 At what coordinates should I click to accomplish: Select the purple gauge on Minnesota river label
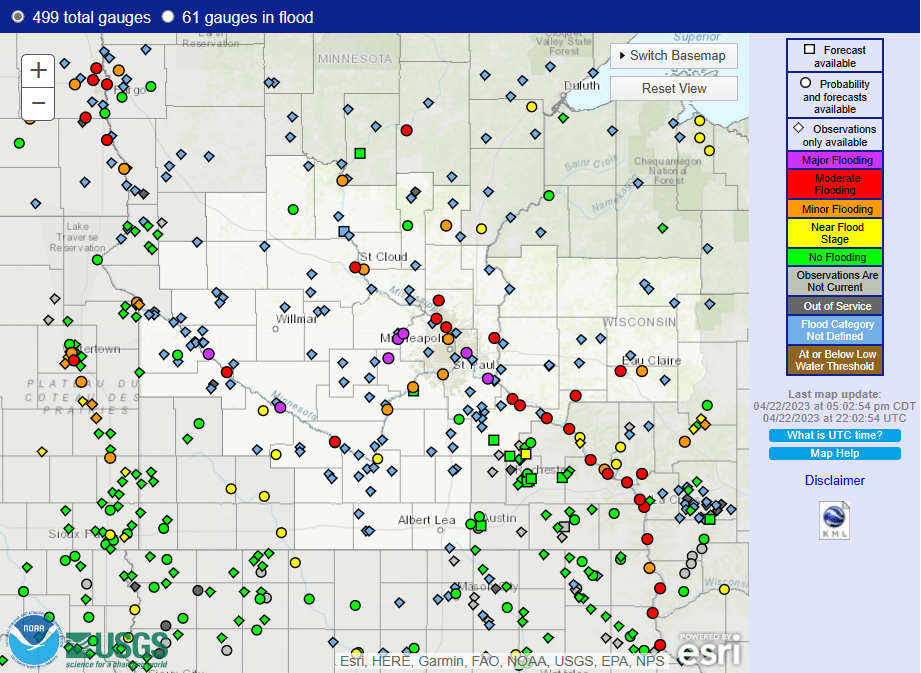click(280, 407)
